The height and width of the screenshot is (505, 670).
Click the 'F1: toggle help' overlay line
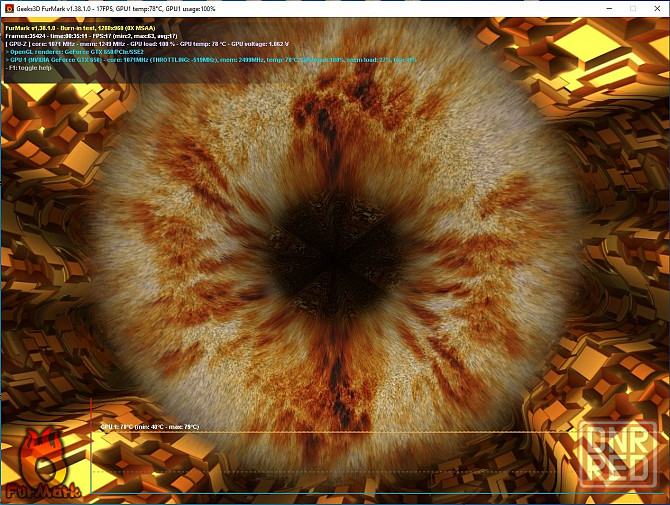(x=32, y=68)
